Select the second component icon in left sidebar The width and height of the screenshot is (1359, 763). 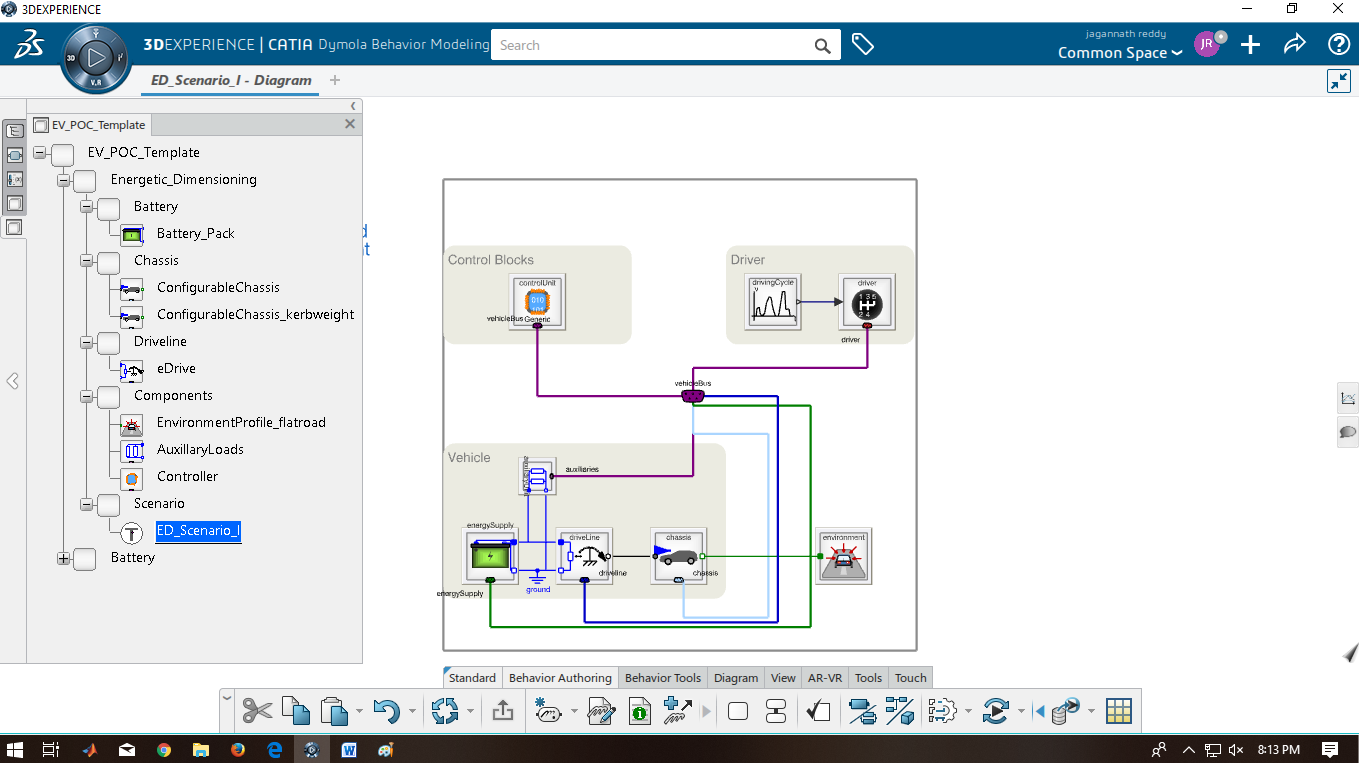coord(14,155)
